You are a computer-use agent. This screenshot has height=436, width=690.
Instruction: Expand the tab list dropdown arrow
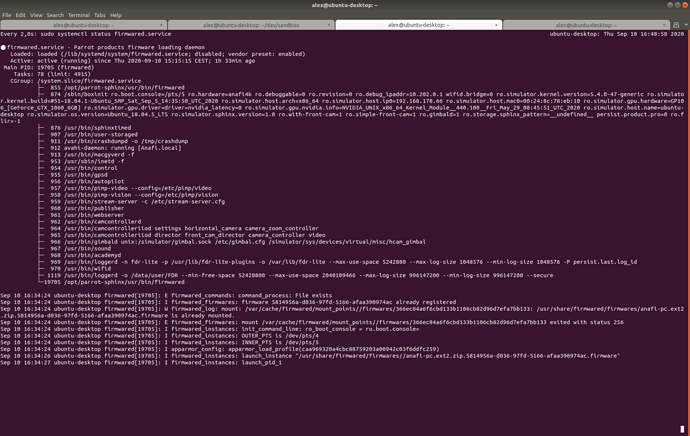tap(686, 25)
